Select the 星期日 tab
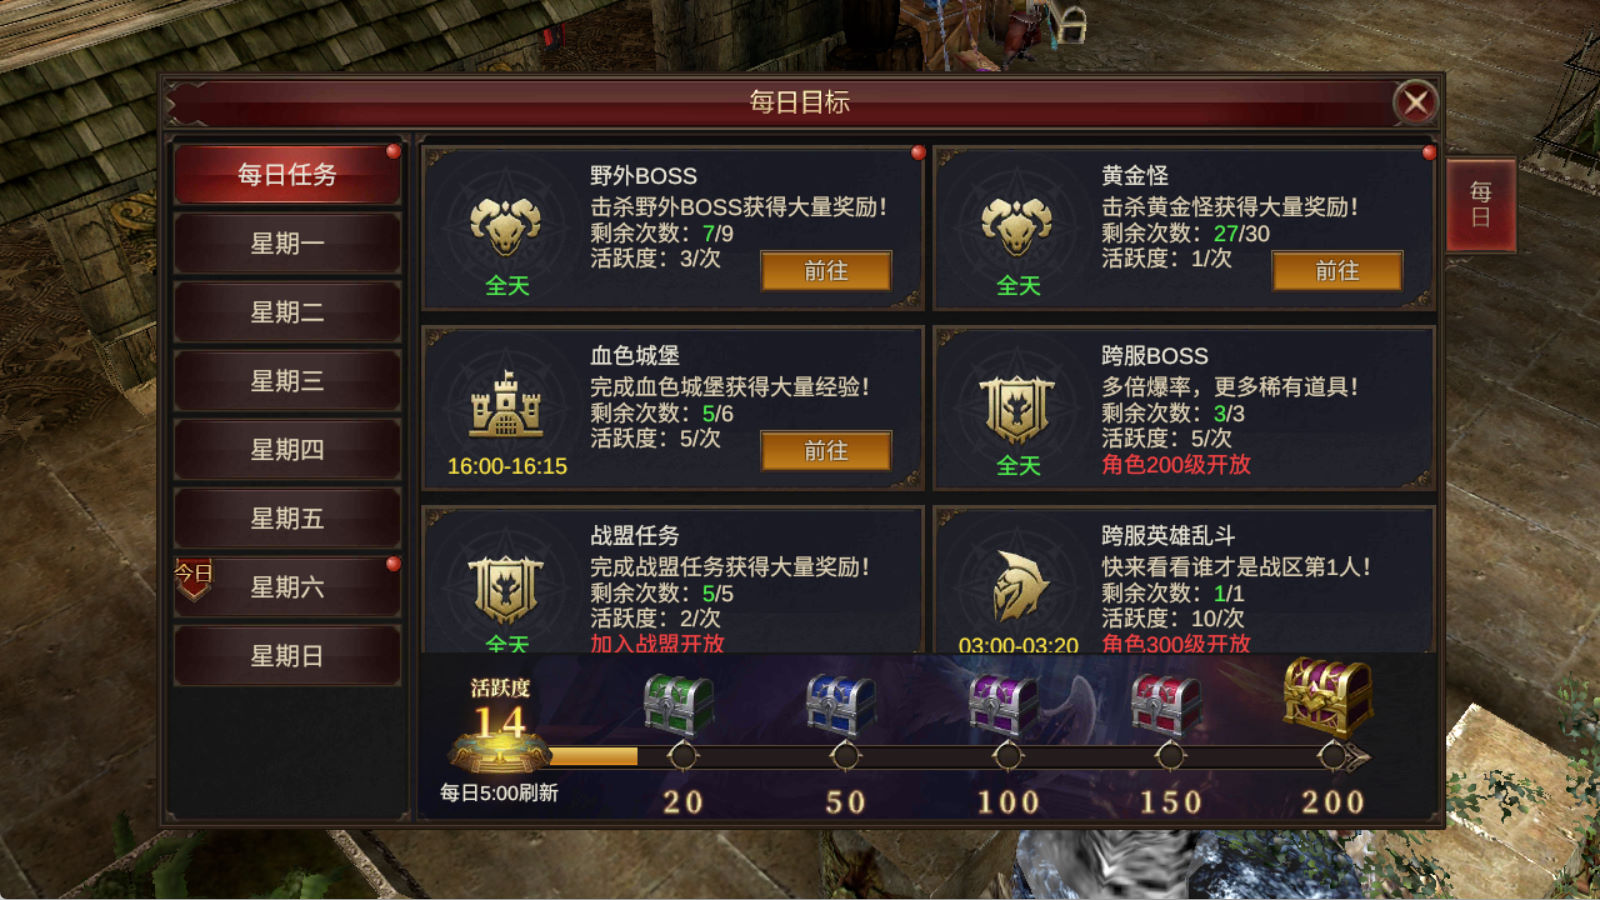The image size is (1600, 900). click(287, 656)
